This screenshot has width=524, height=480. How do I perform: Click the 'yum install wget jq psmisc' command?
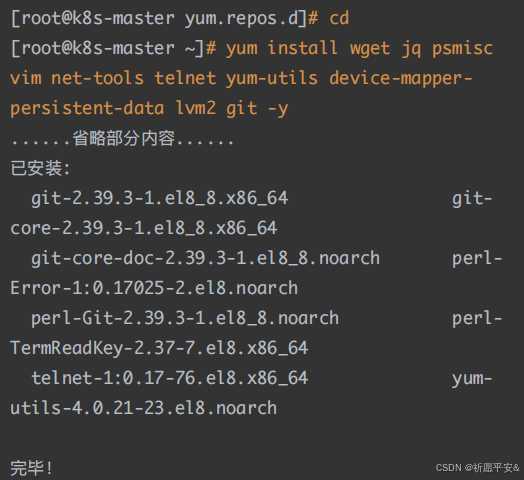(359, 48)
